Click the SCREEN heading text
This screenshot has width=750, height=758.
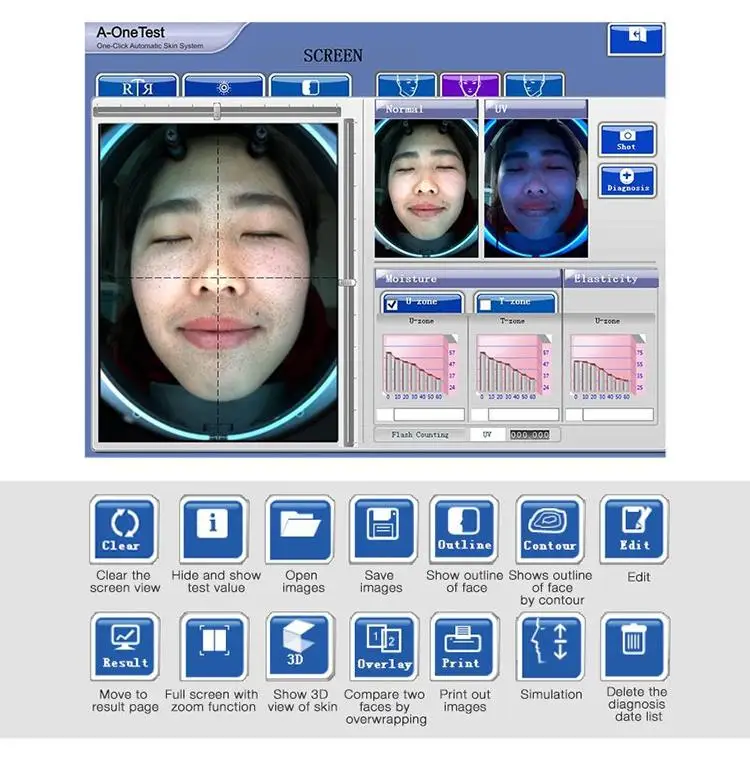coord(333,56)
